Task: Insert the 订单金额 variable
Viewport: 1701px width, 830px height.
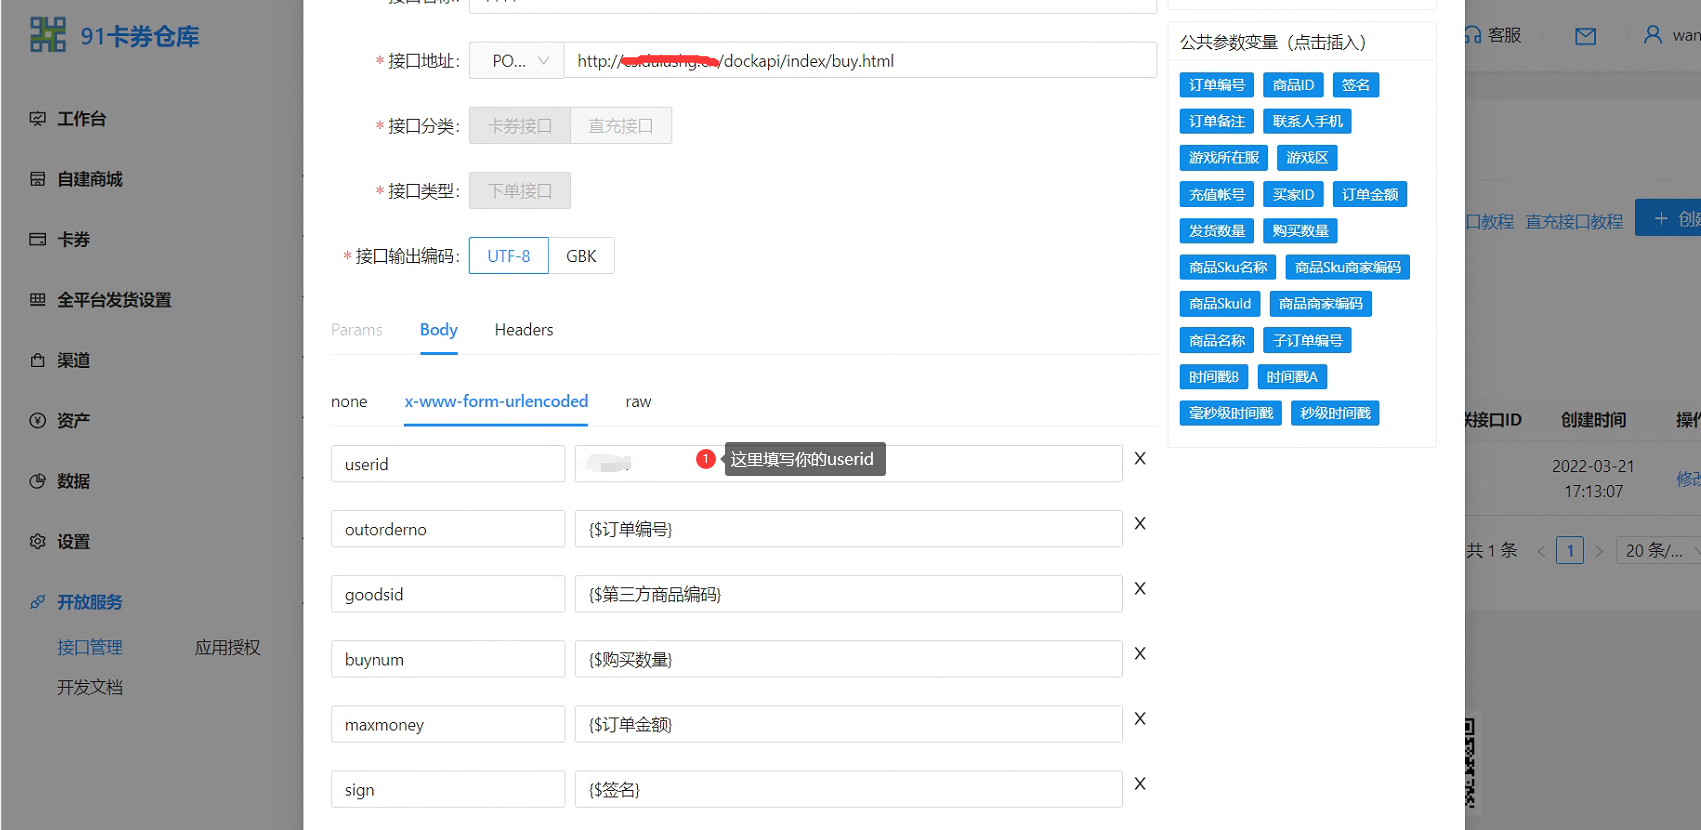Action: 1370,194
